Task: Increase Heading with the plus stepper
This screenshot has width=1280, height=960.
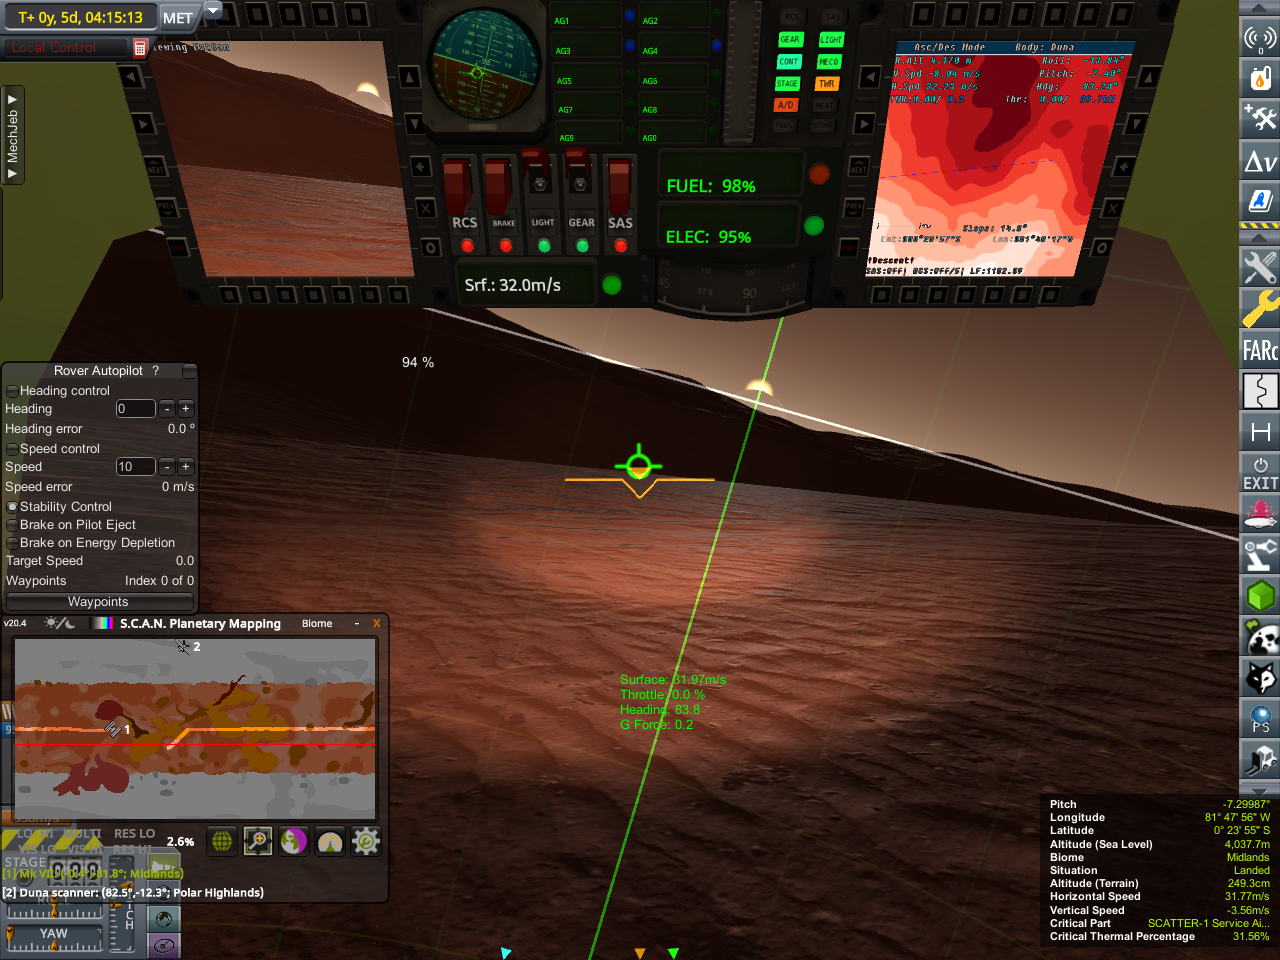Action: 186,409
